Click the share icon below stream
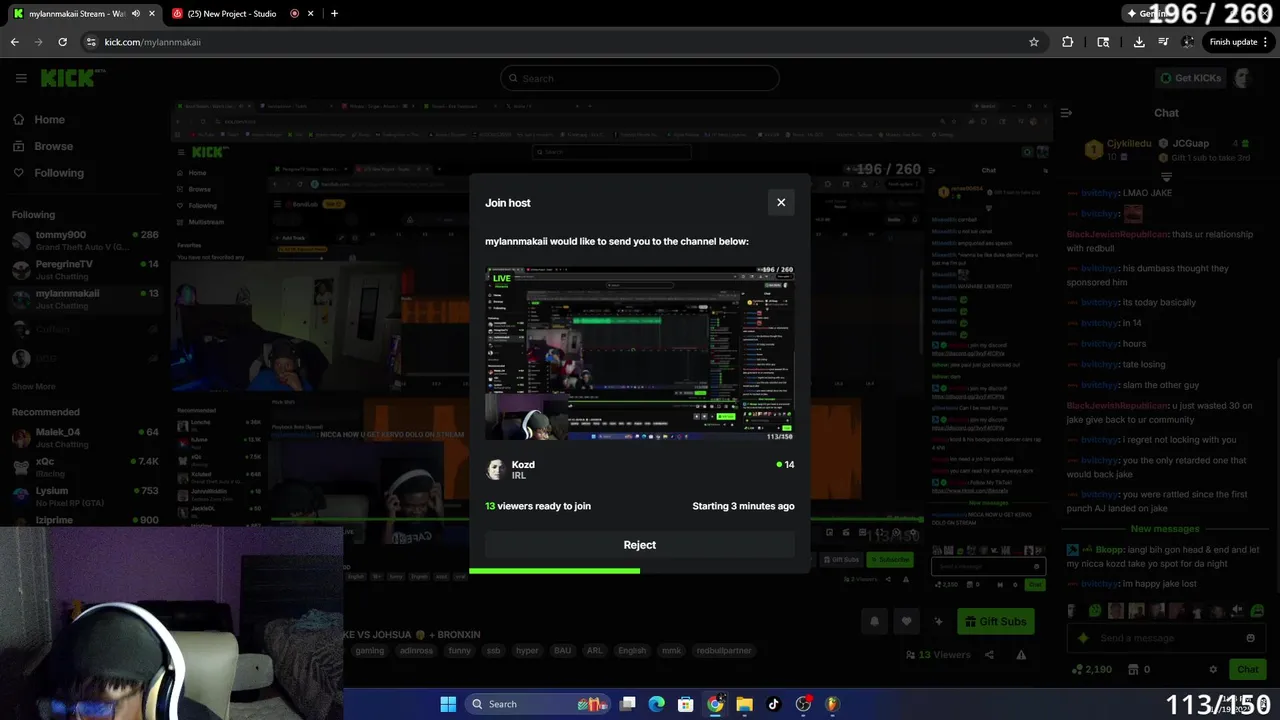 click(989, 655)
